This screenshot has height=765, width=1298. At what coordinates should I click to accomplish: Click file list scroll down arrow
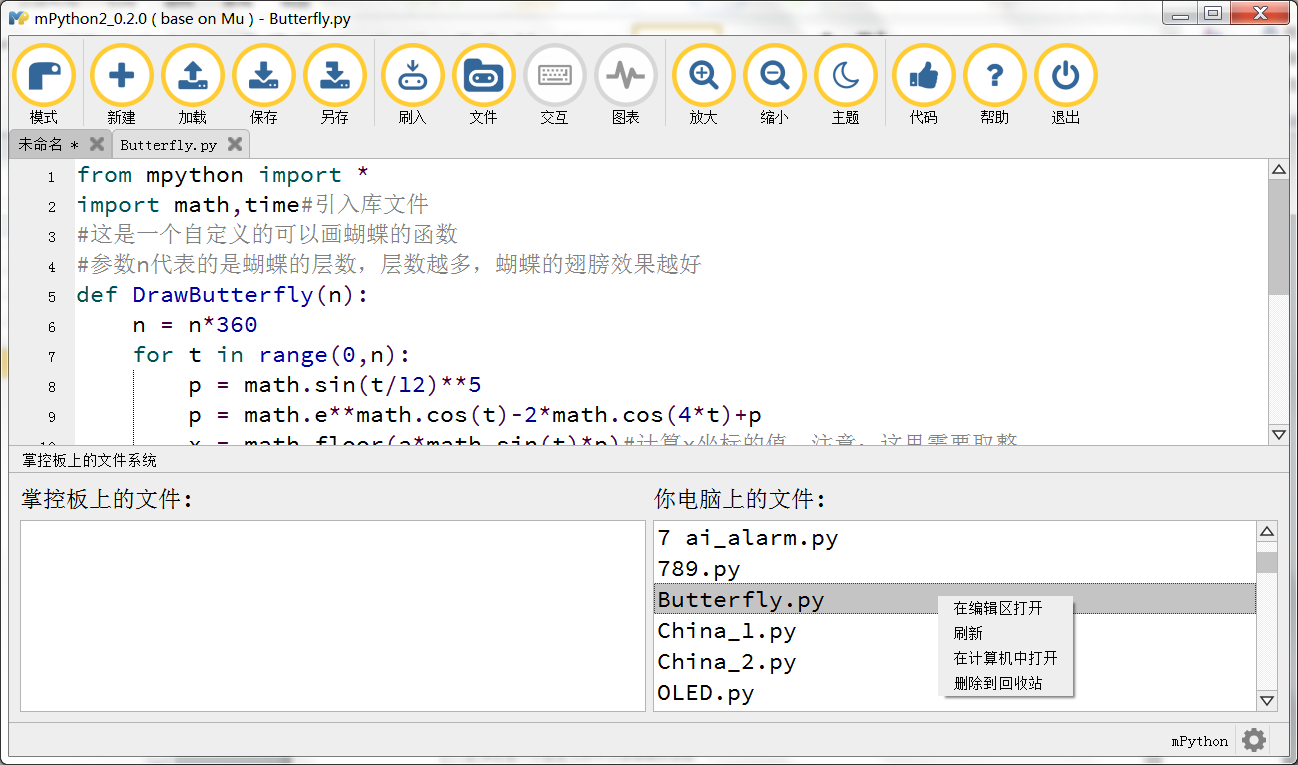click(1267, 701)
